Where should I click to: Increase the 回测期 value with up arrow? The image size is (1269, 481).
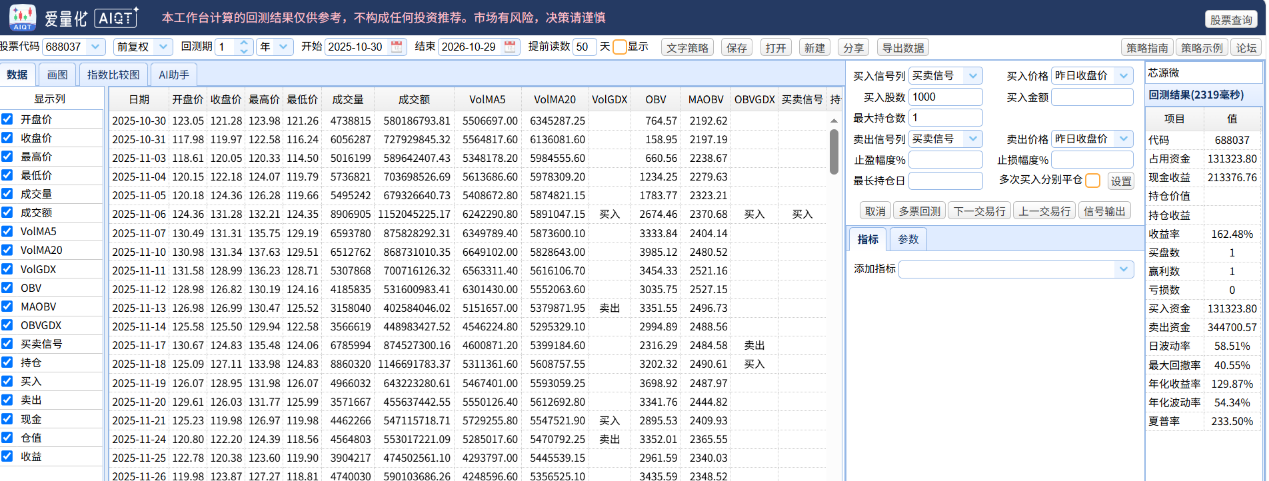tap(244, 43)
